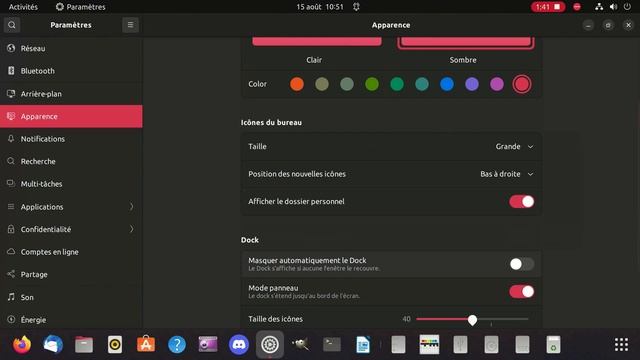
Task: Stop the screen recording indicator 1:41
Action: (x=548, y=7)
